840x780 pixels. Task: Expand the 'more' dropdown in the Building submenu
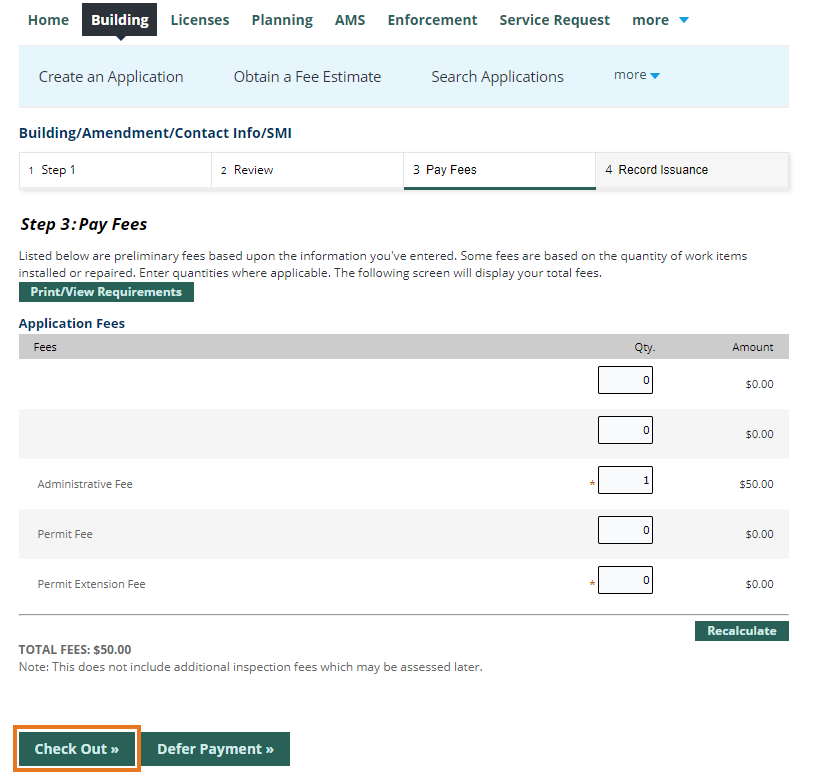(637, 75)
